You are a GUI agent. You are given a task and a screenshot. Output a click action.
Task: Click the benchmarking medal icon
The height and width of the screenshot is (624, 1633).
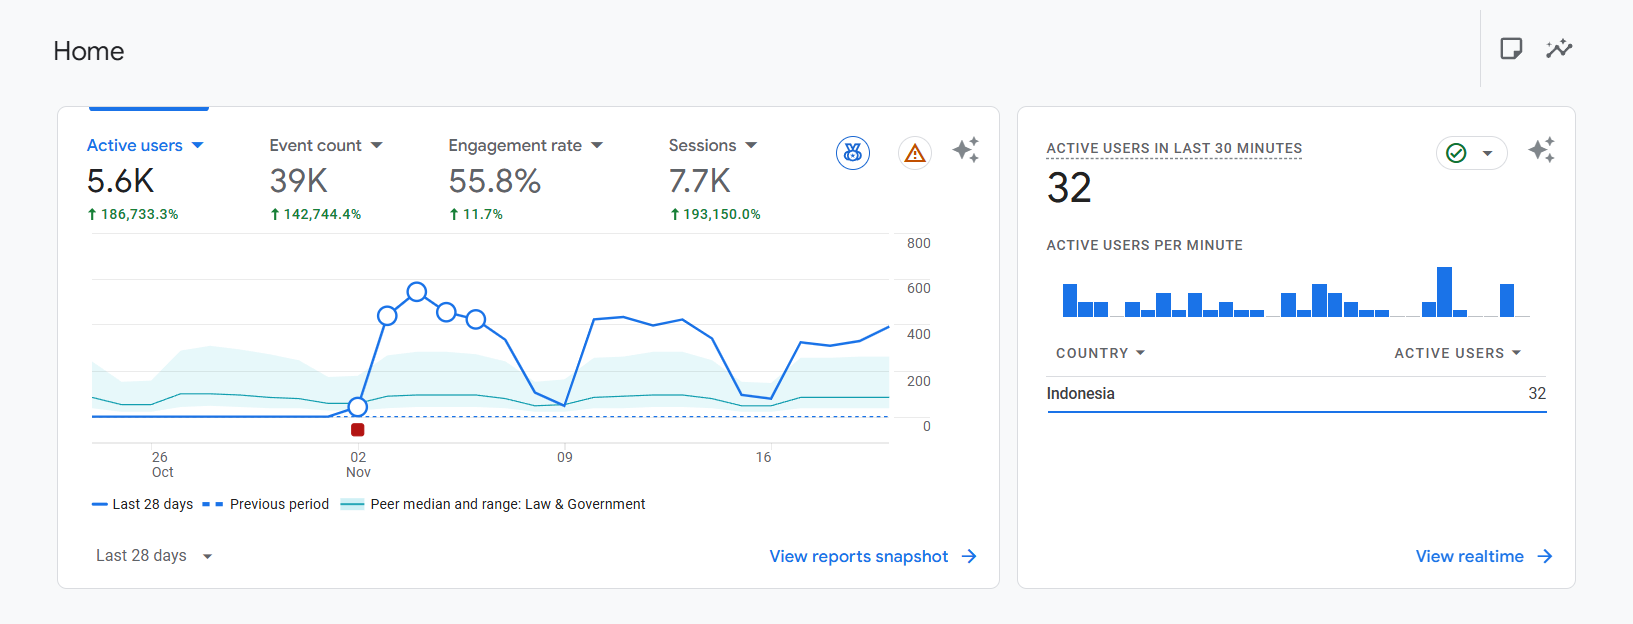(853, 153)
